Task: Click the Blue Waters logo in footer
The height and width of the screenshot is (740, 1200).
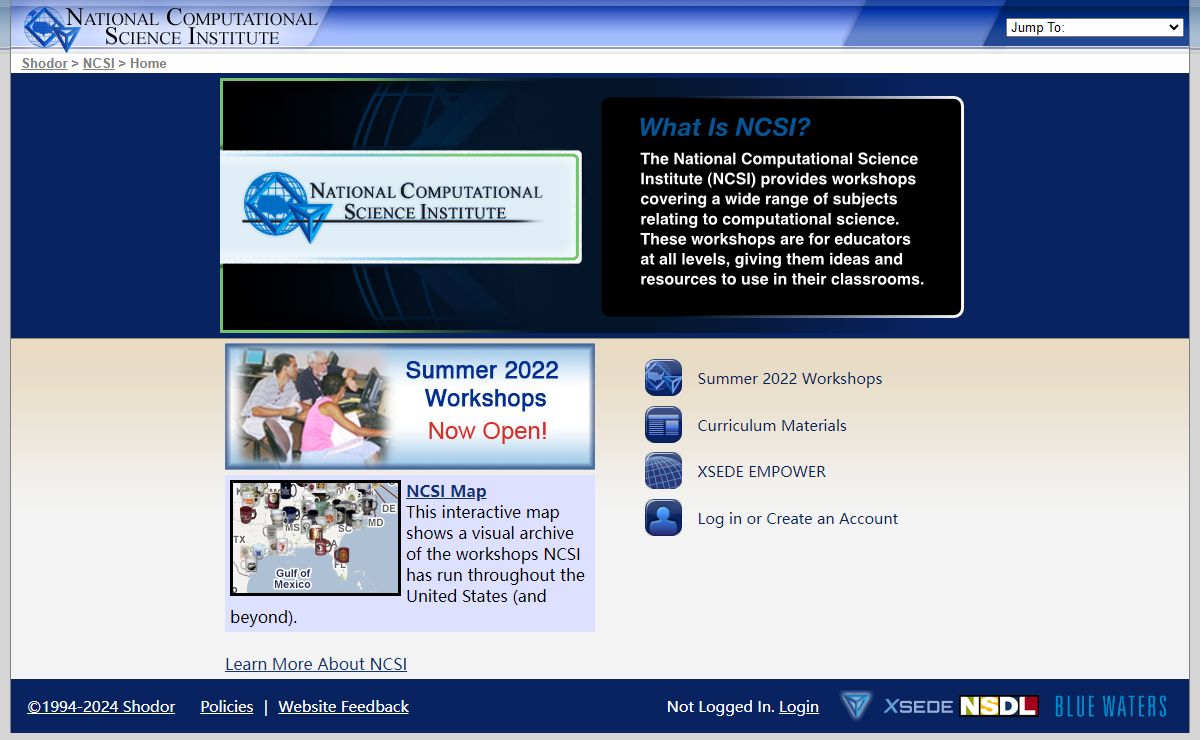Action: 1111,706
